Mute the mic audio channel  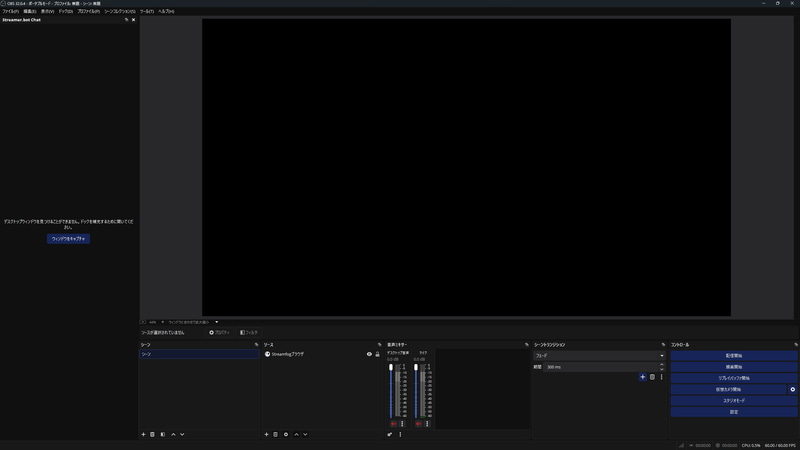click(x=418, y=423)
